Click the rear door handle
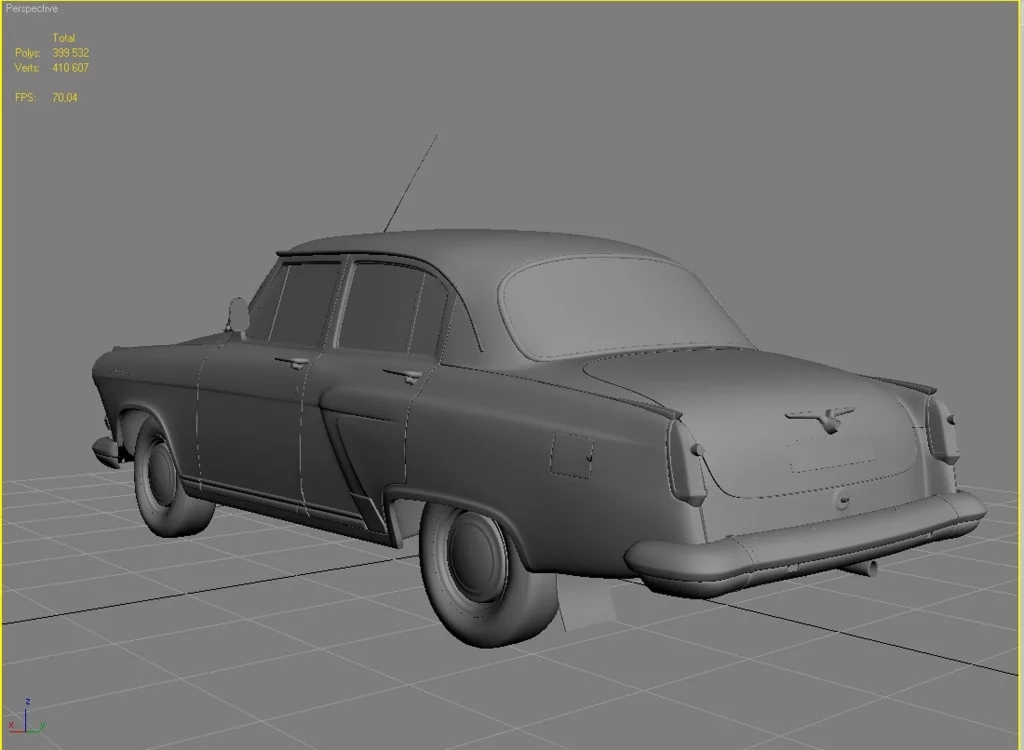This screenshot has height=750, width=1024. [402, 376]
